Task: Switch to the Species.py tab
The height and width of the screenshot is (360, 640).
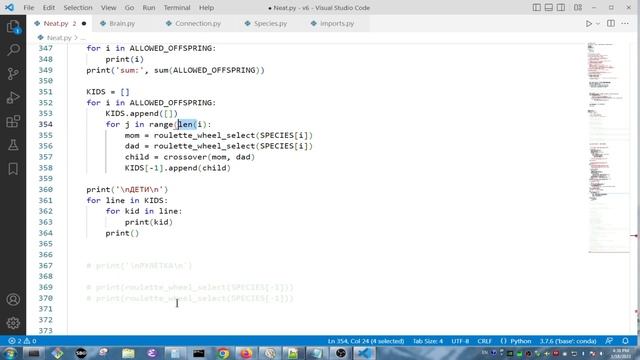Action: tap(270, 24)
